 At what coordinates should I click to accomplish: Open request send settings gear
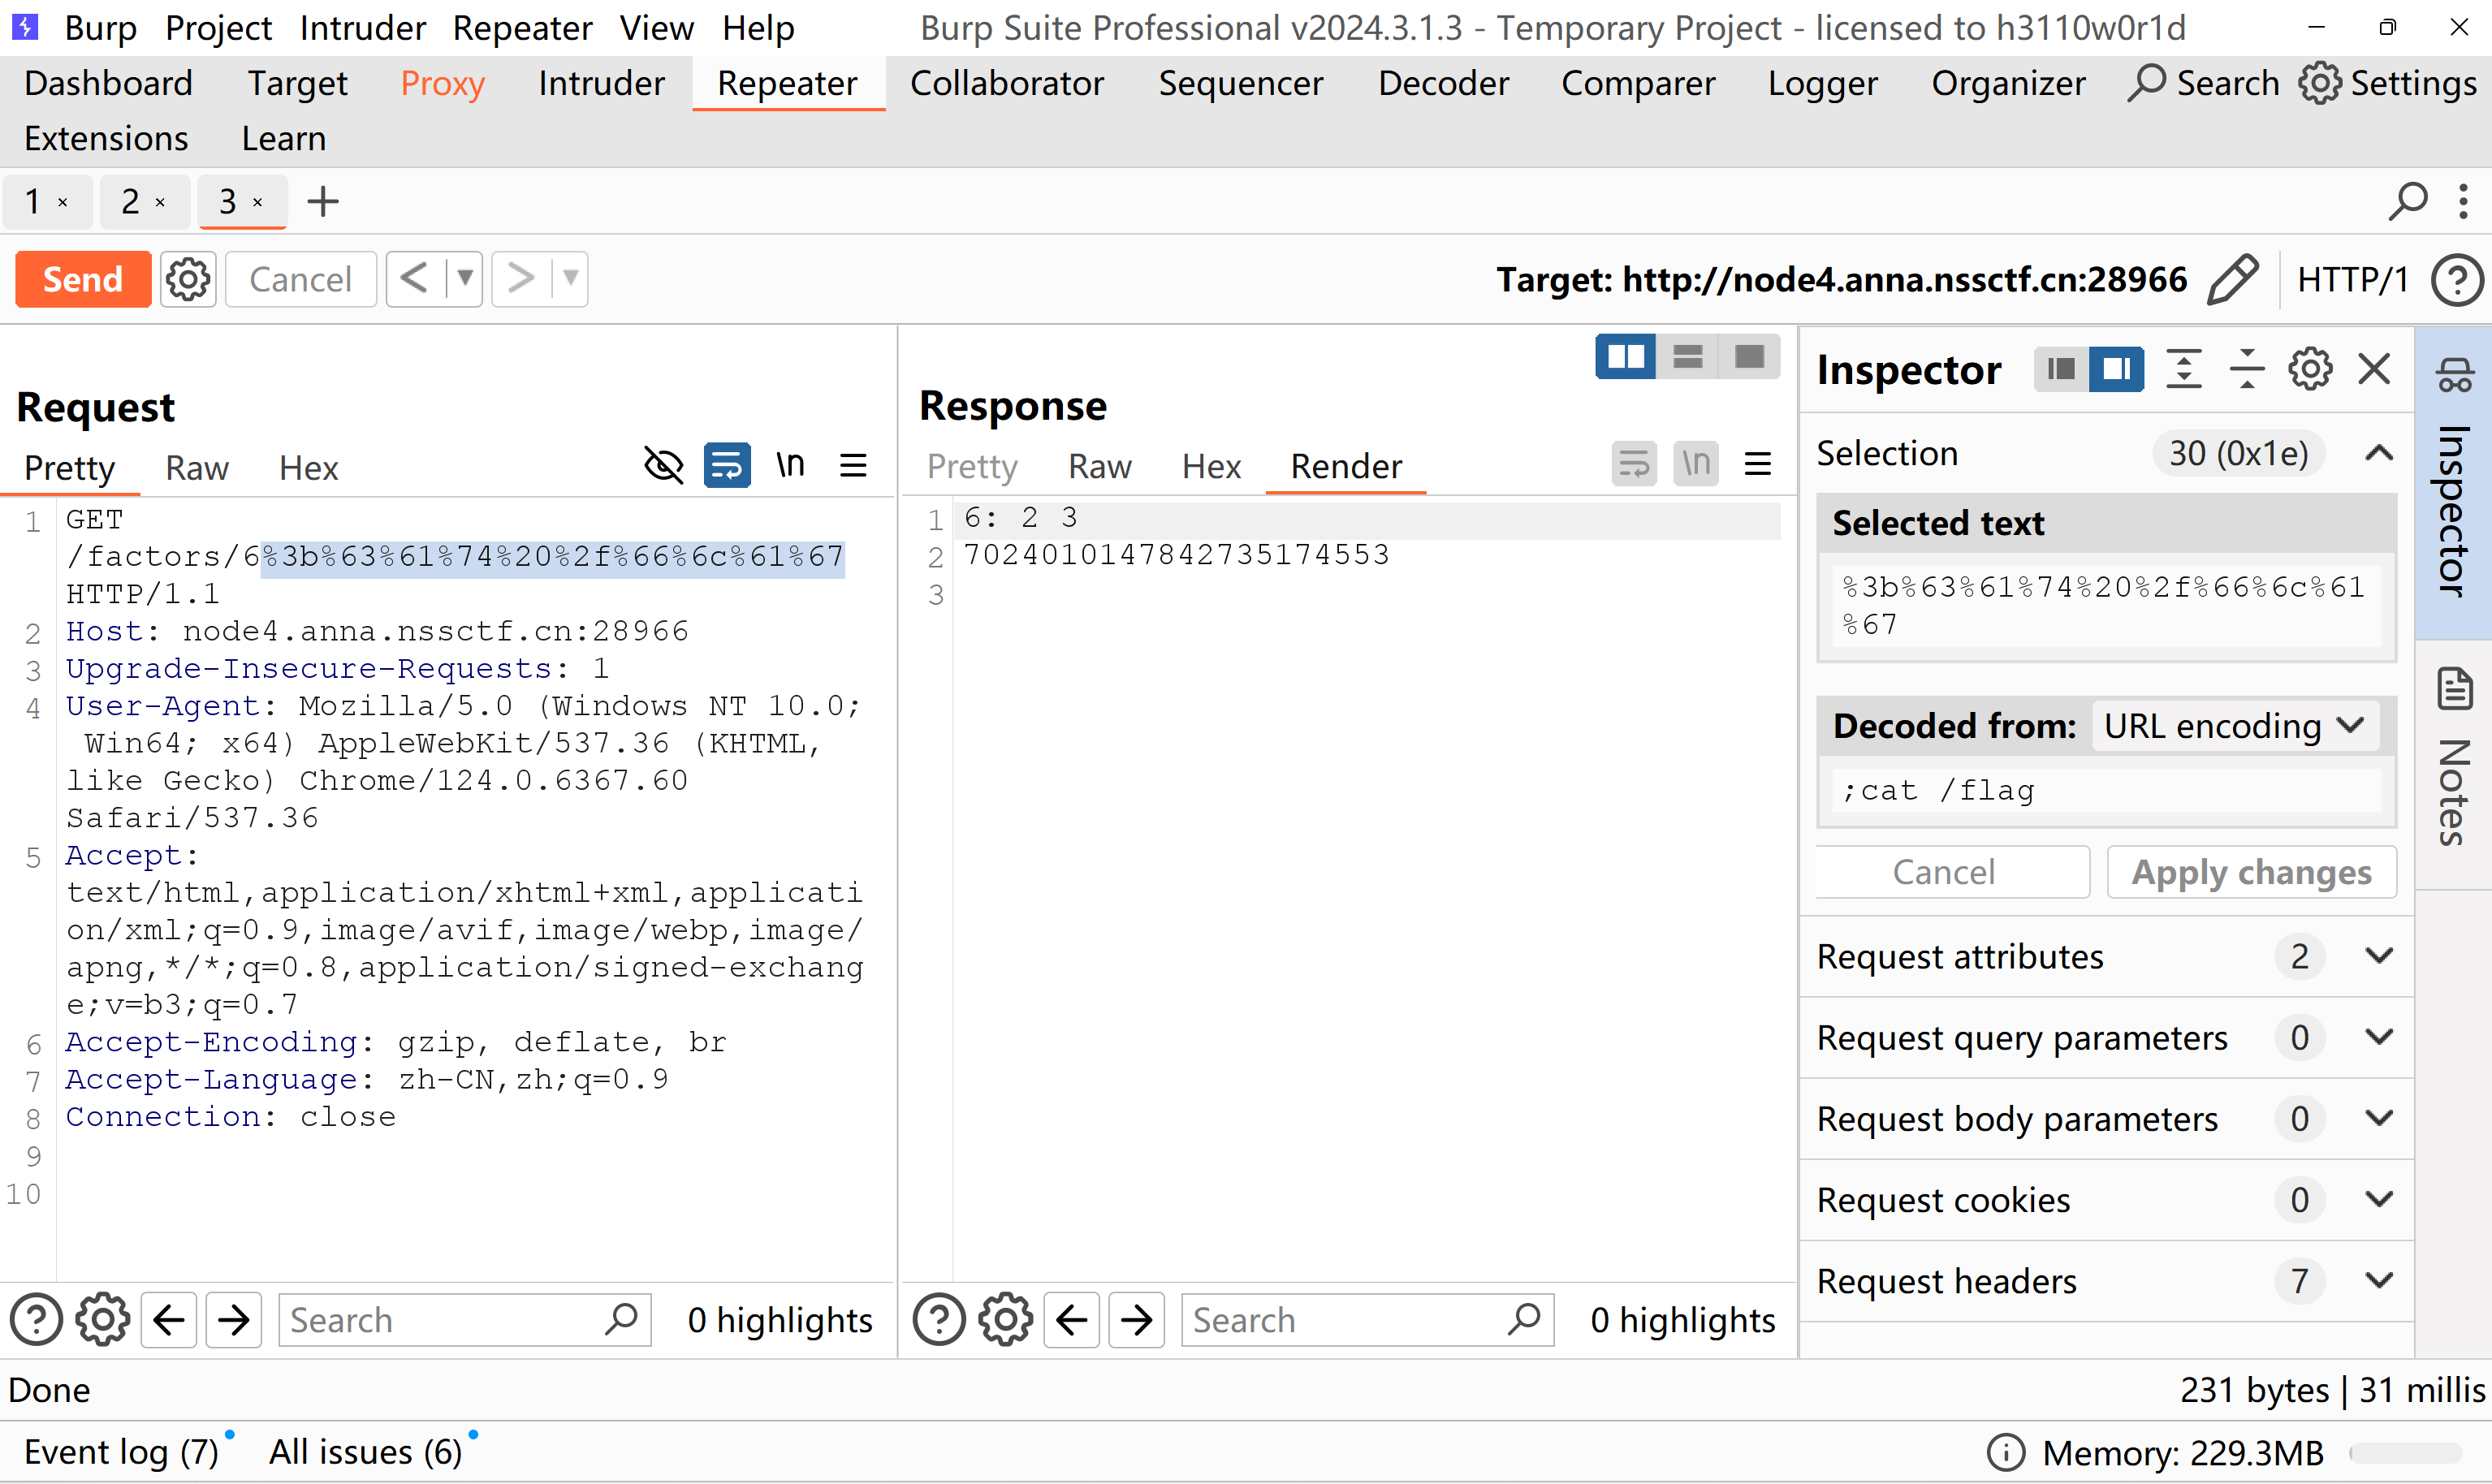click(188, 279)
